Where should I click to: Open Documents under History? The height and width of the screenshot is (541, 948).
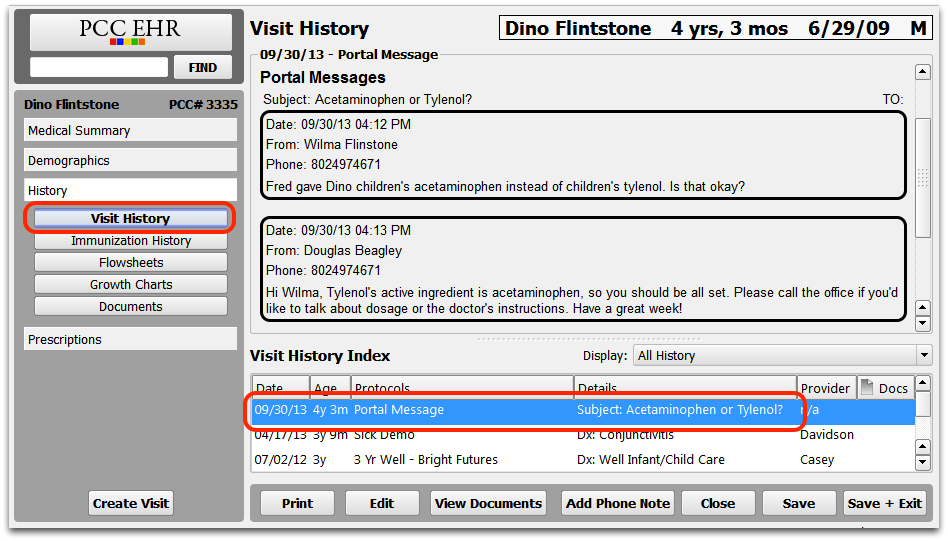pos(131,306)
